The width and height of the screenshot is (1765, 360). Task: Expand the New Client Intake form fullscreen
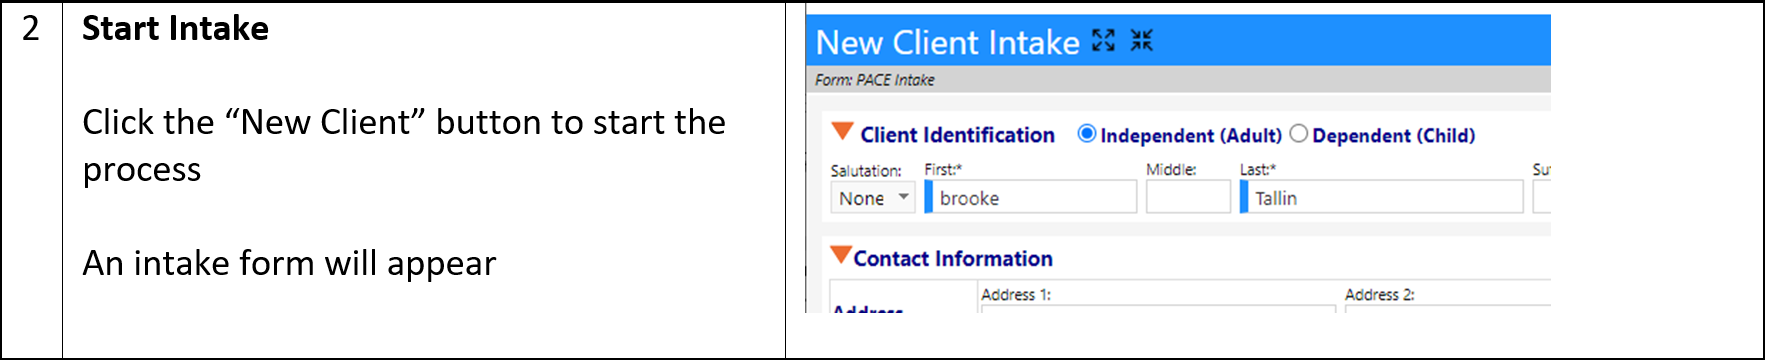pyautogui.click(x=1103, y=40)
